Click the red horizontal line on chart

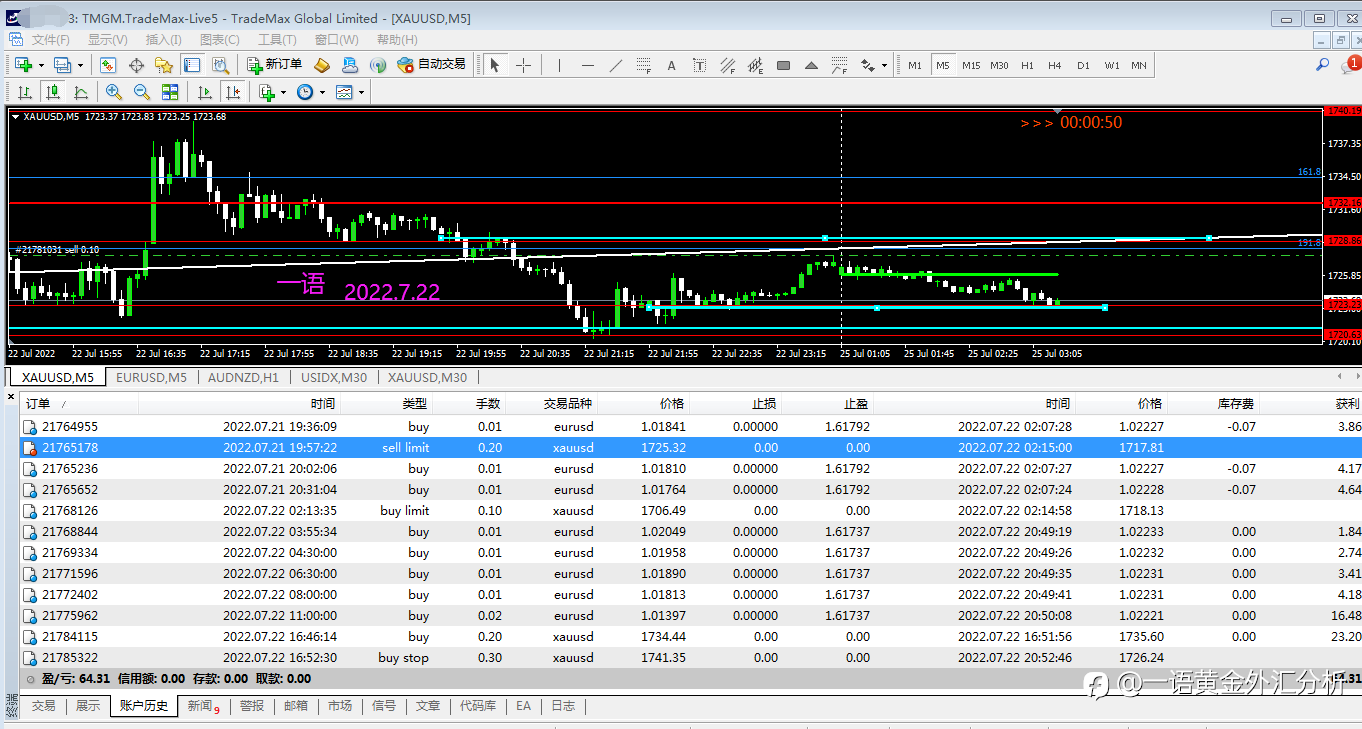600,202
